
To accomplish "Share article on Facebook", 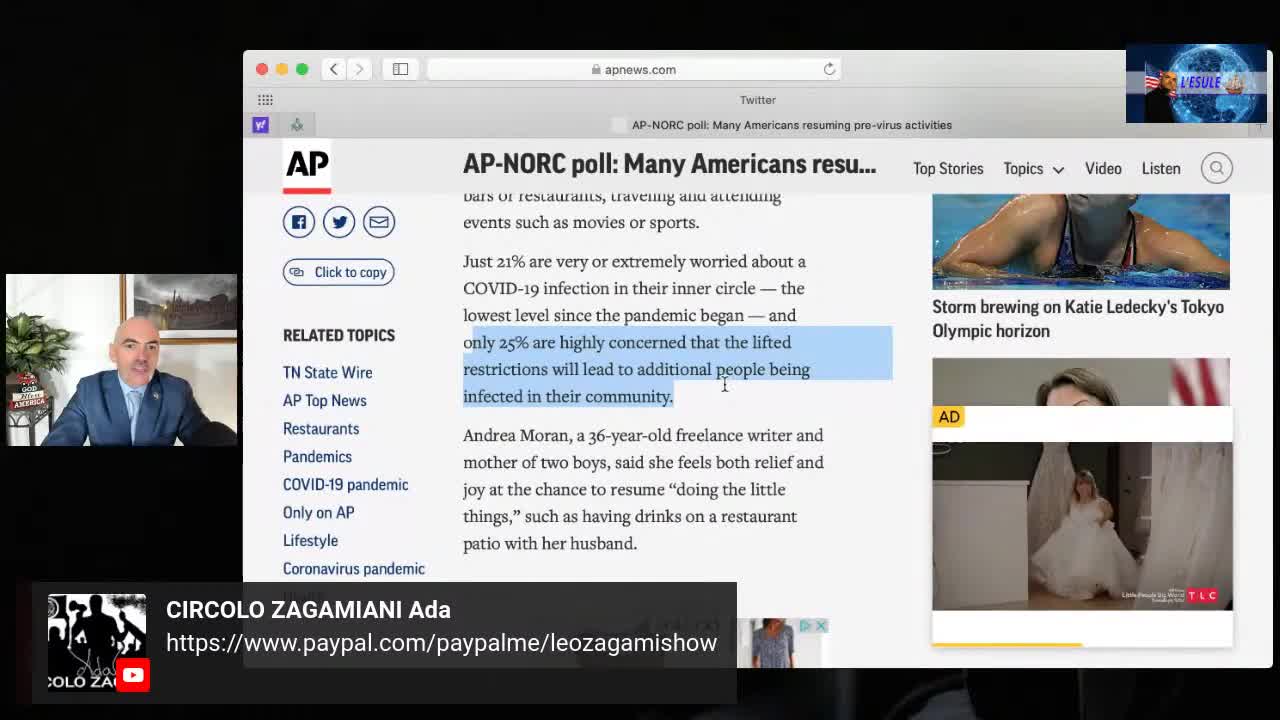I will pos(298,222).
